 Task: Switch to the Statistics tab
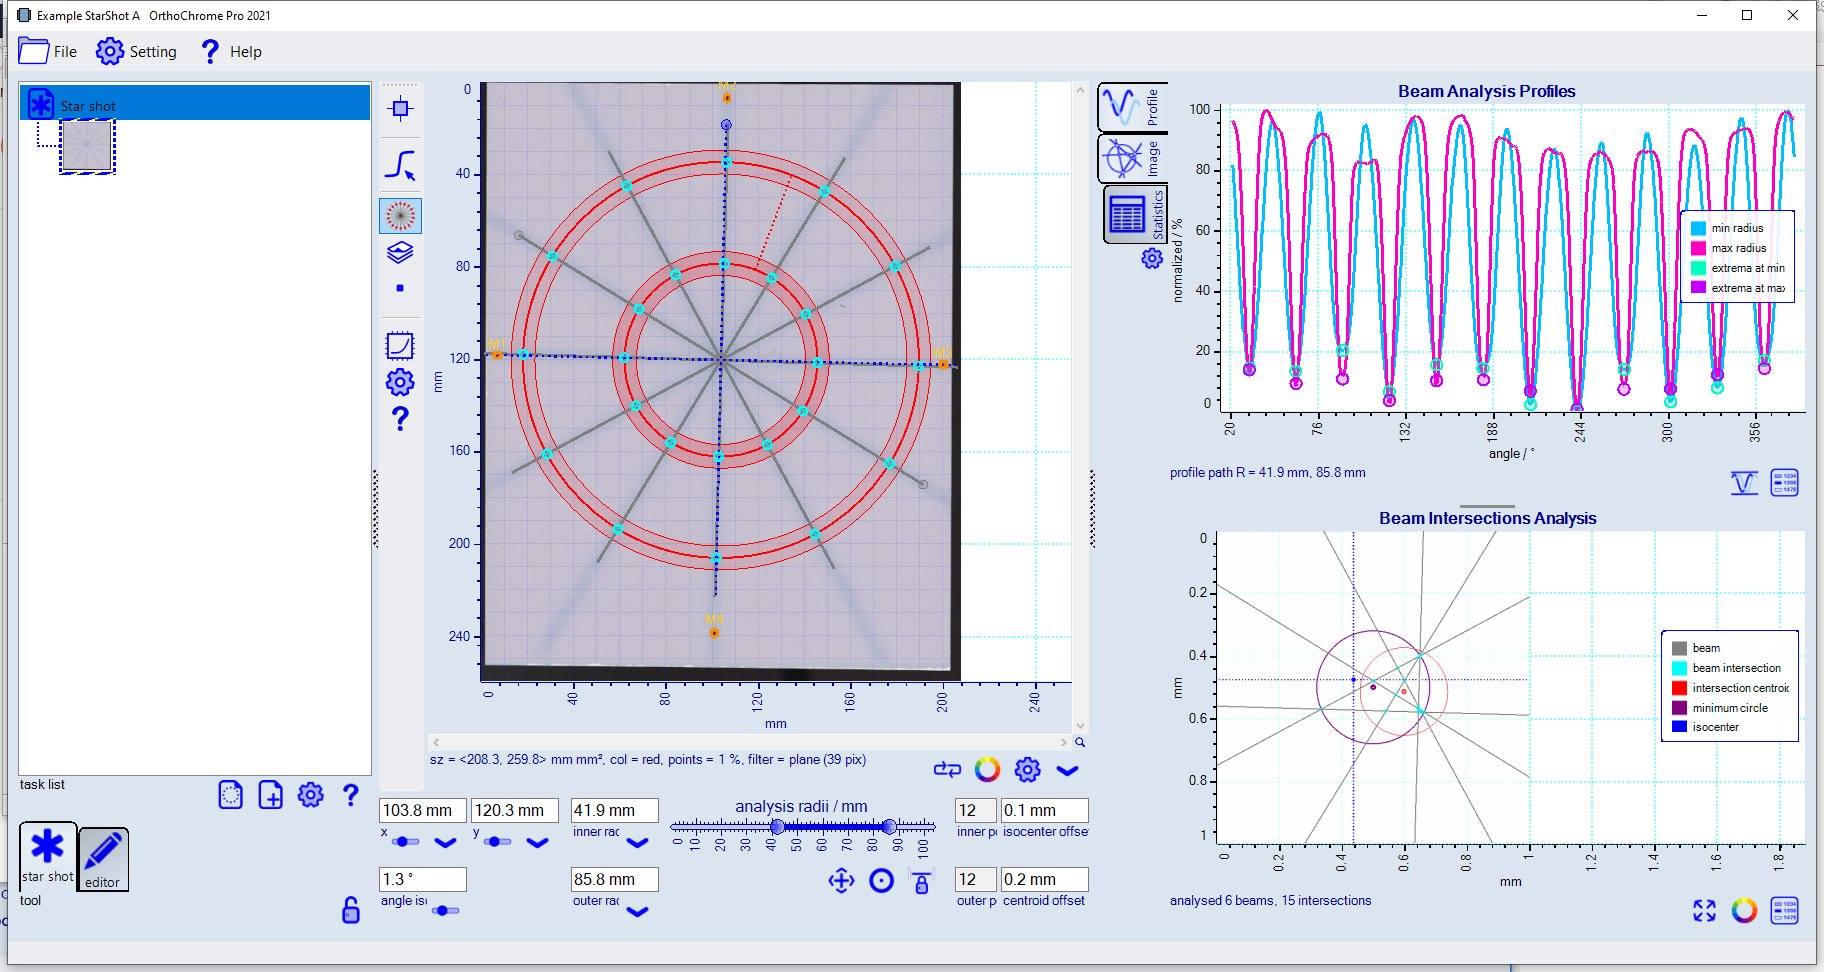[1134, 214]
